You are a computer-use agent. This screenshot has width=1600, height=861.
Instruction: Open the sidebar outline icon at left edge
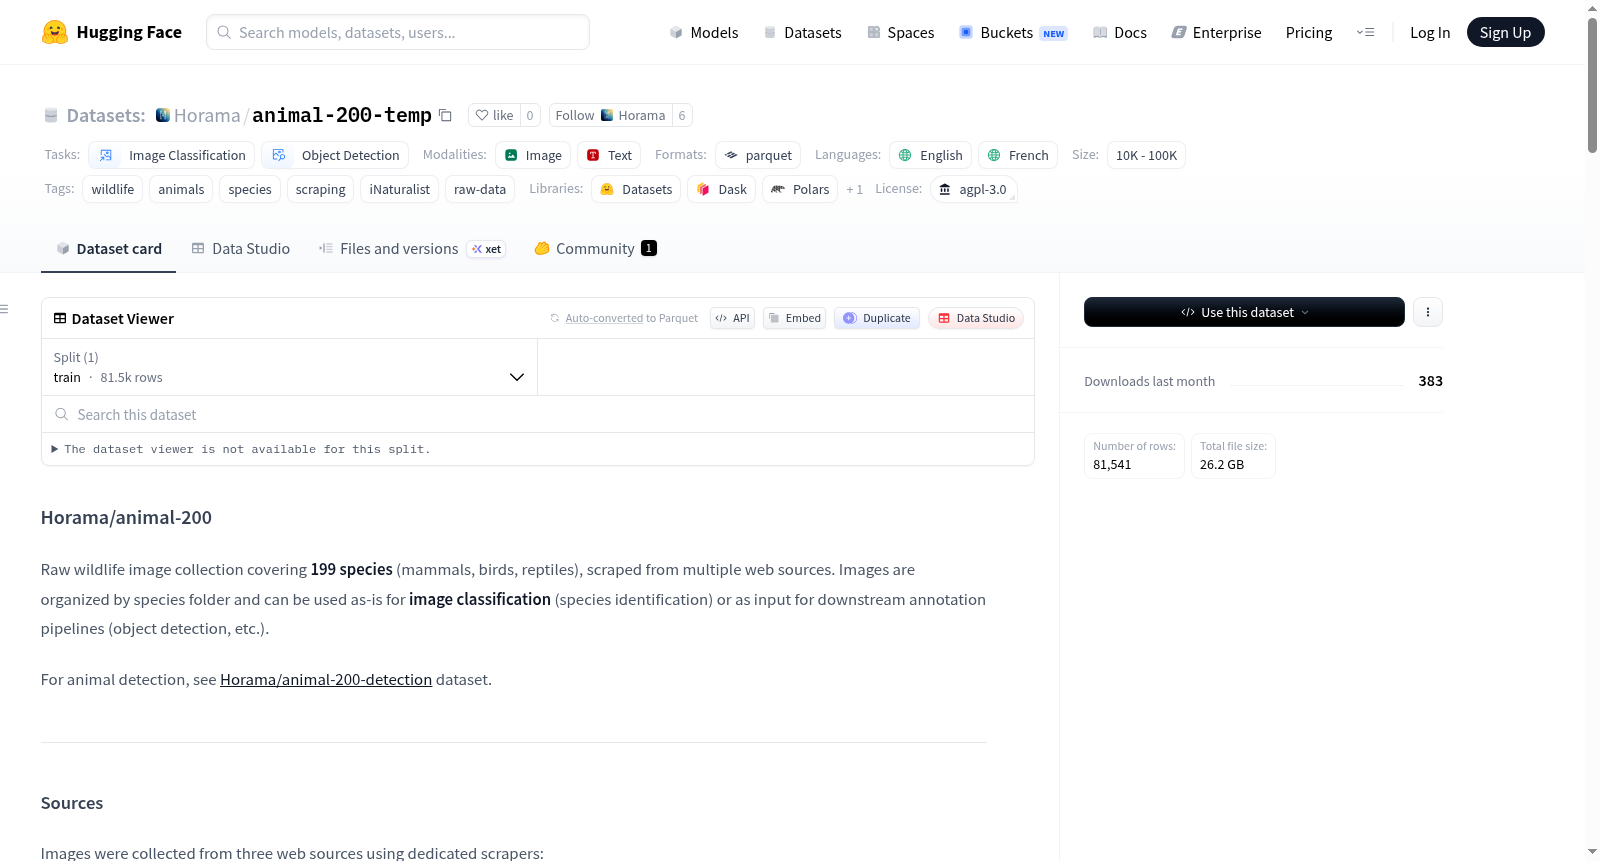coord(4,309)
